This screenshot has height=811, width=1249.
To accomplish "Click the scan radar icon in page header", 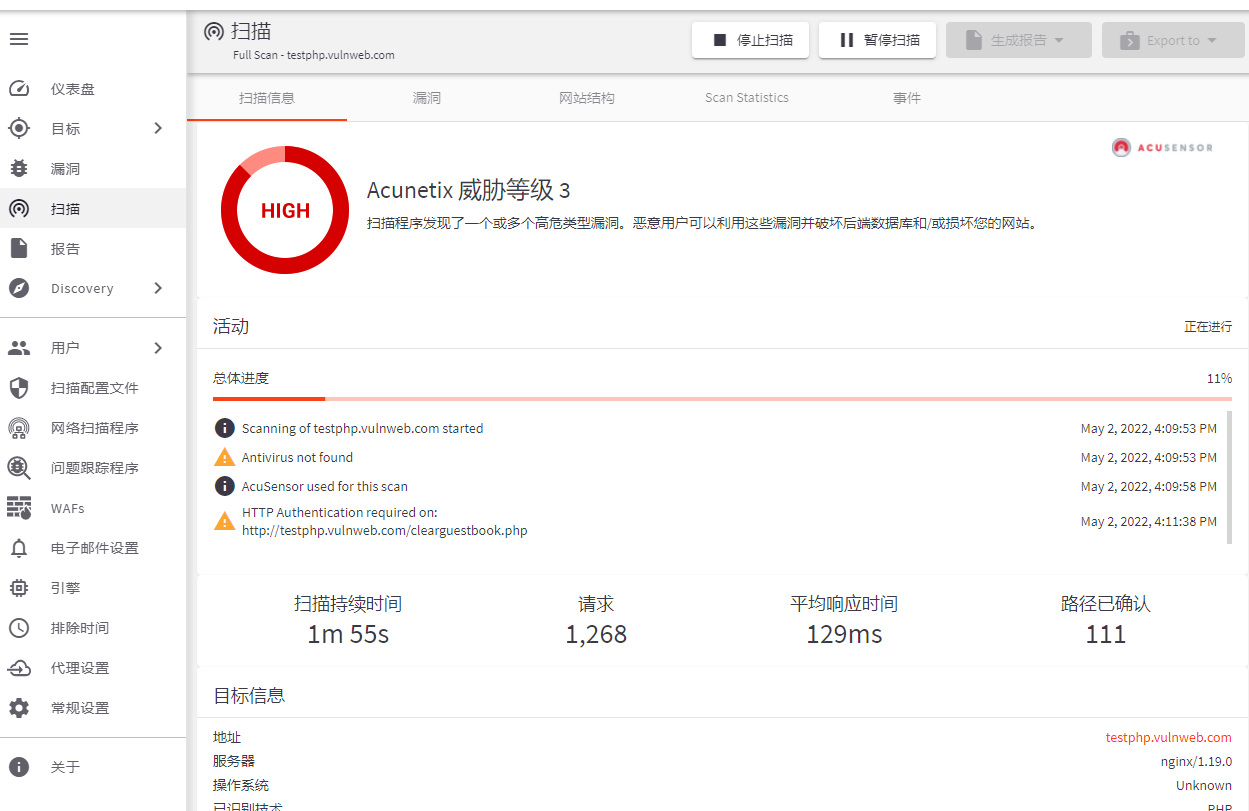I will tap(213, 31).
